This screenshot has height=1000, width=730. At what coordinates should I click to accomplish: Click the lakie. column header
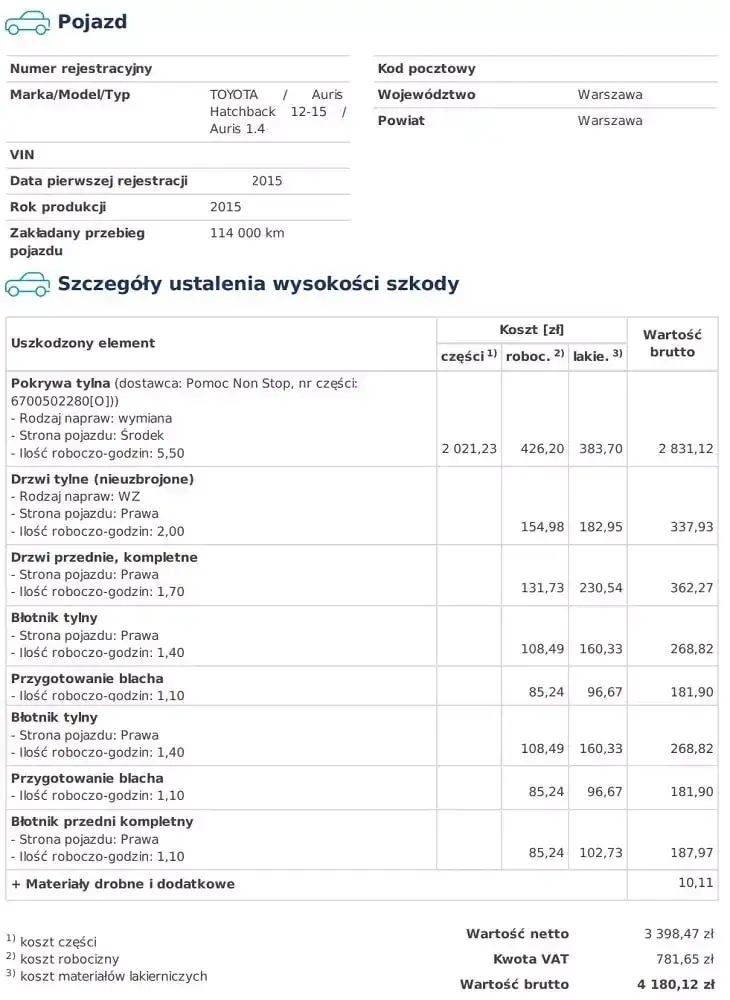point(597,356)
